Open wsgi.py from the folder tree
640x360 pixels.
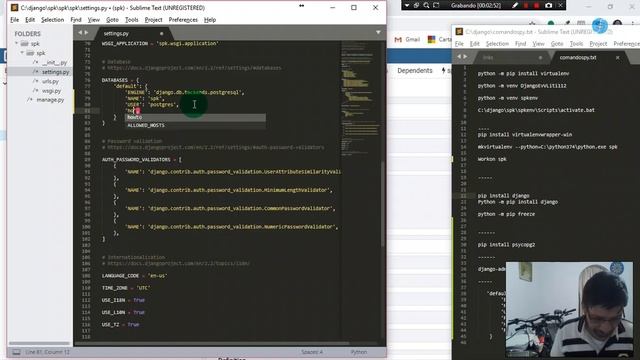[51, 91]
